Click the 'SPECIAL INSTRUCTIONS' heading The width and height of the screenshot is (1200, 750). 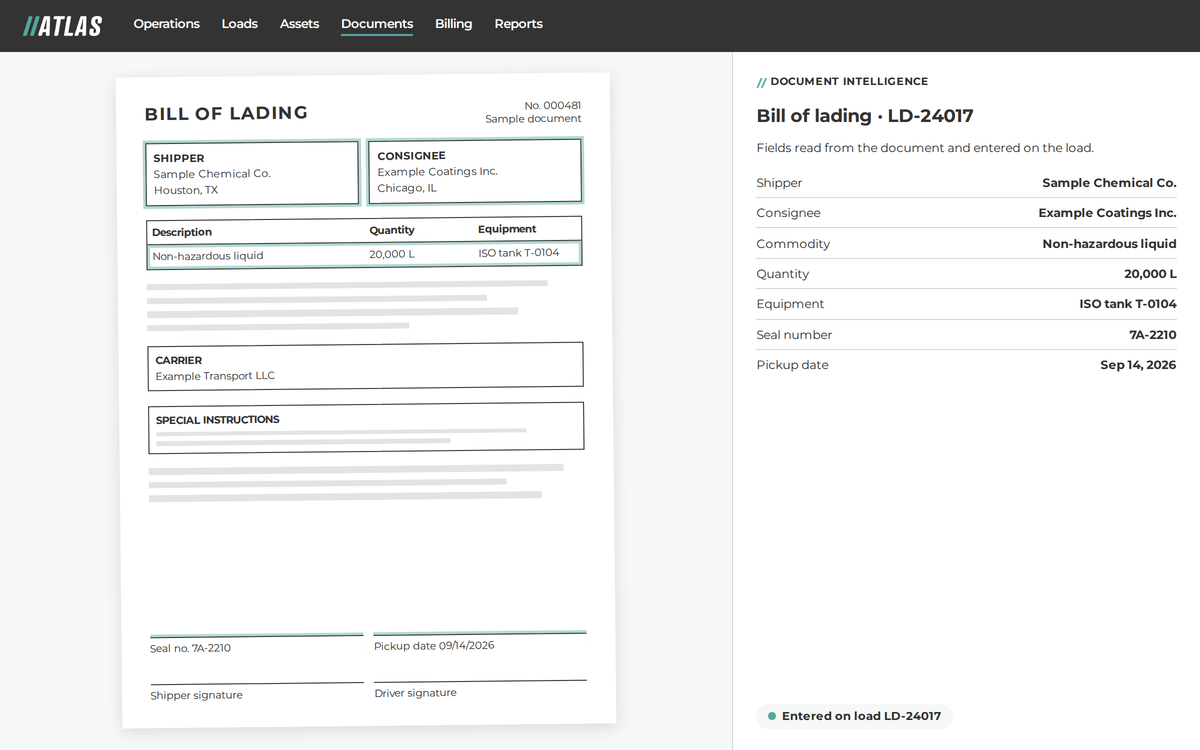click(x=217, y=420)
